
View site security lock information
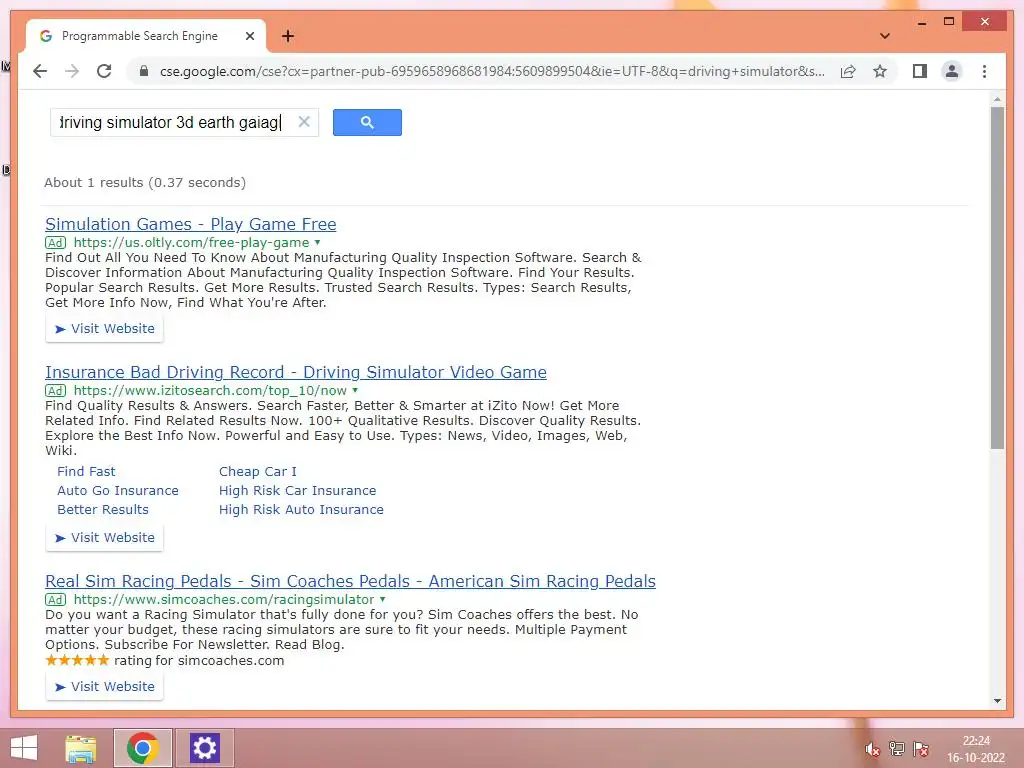tap(144, 71)
